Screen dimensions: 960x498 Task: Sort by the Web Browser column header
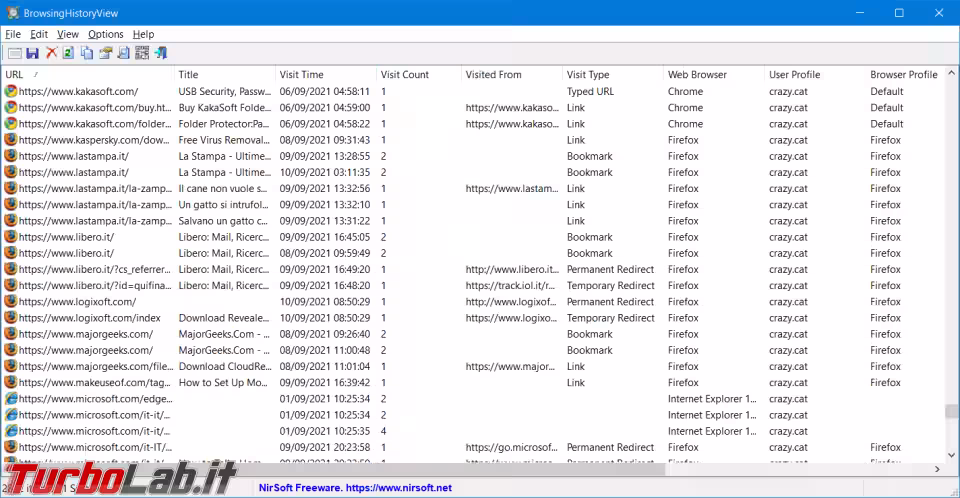click(714, 75)
